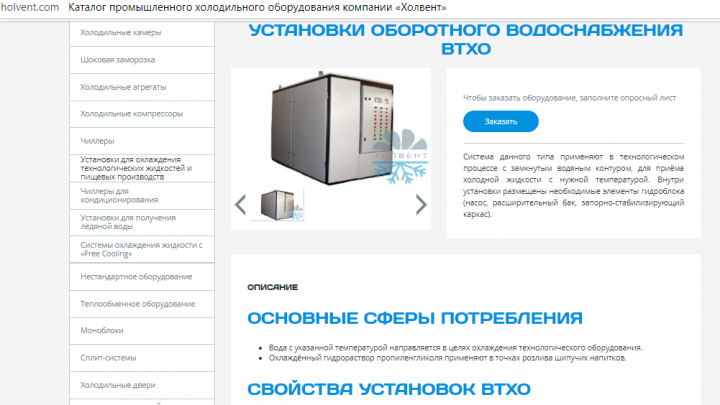Open Установки для получения ледяной воды
The height and width of the screenshot is (405, 720).
[142, 222]
